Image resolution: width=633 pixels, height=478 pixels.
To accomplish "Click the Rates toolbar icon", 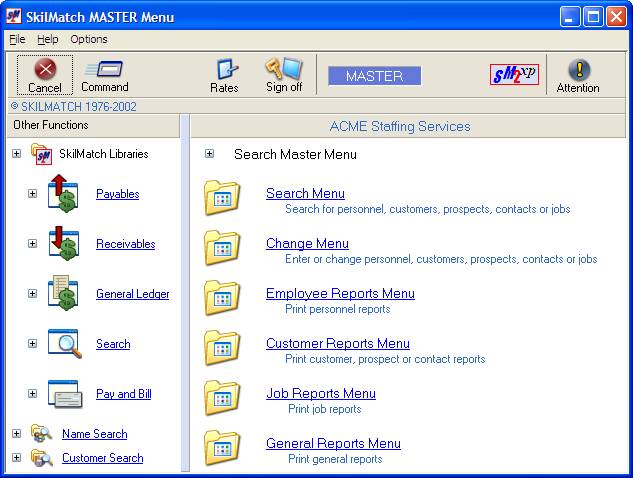I will pyautogui.click(x=226, y=69).
